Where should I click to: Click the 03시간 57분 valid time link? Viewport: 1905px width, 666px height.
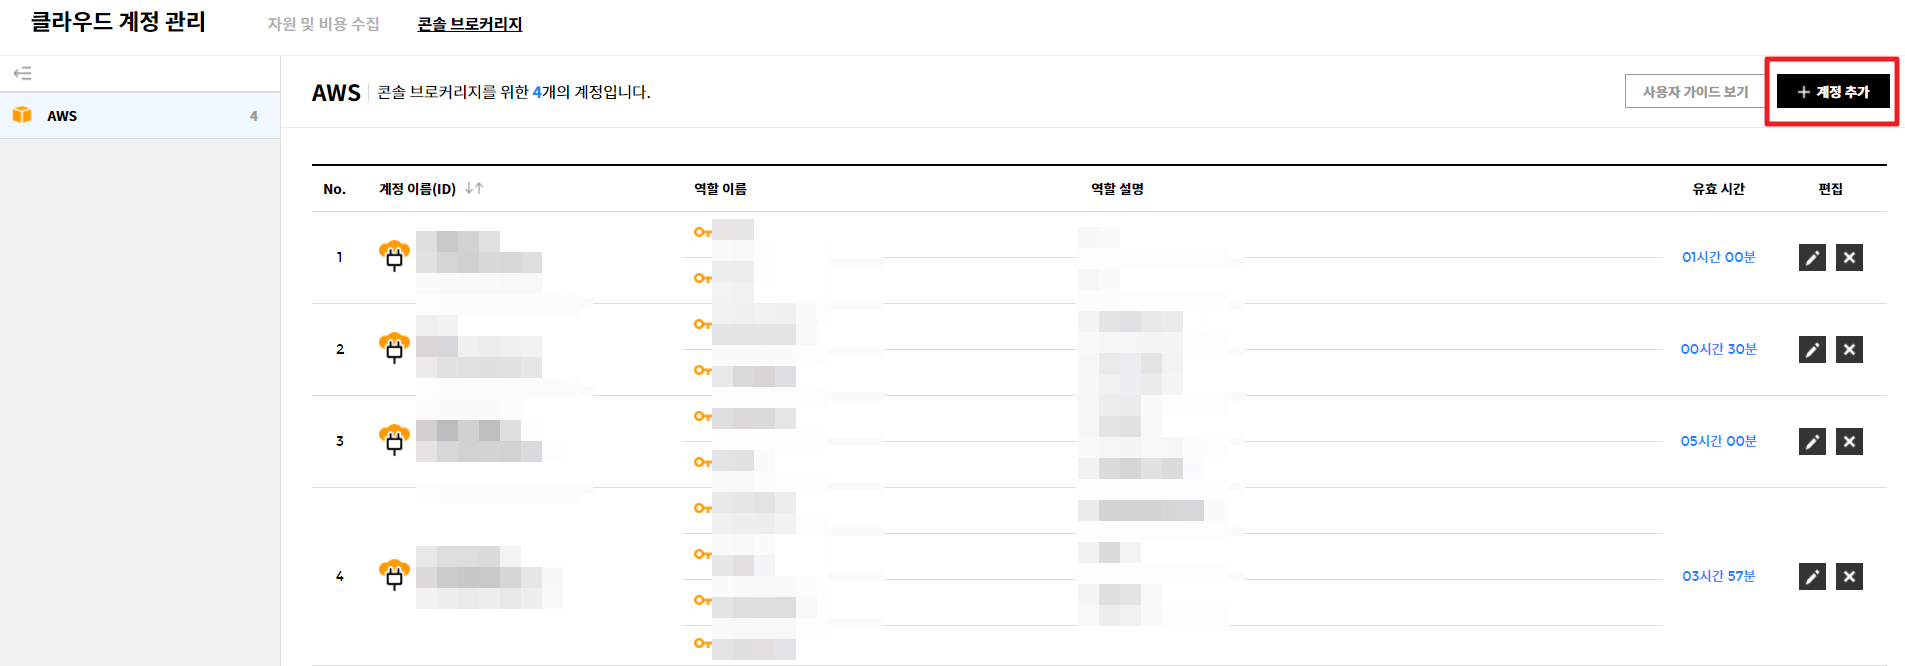click(x=1718, y=576)
